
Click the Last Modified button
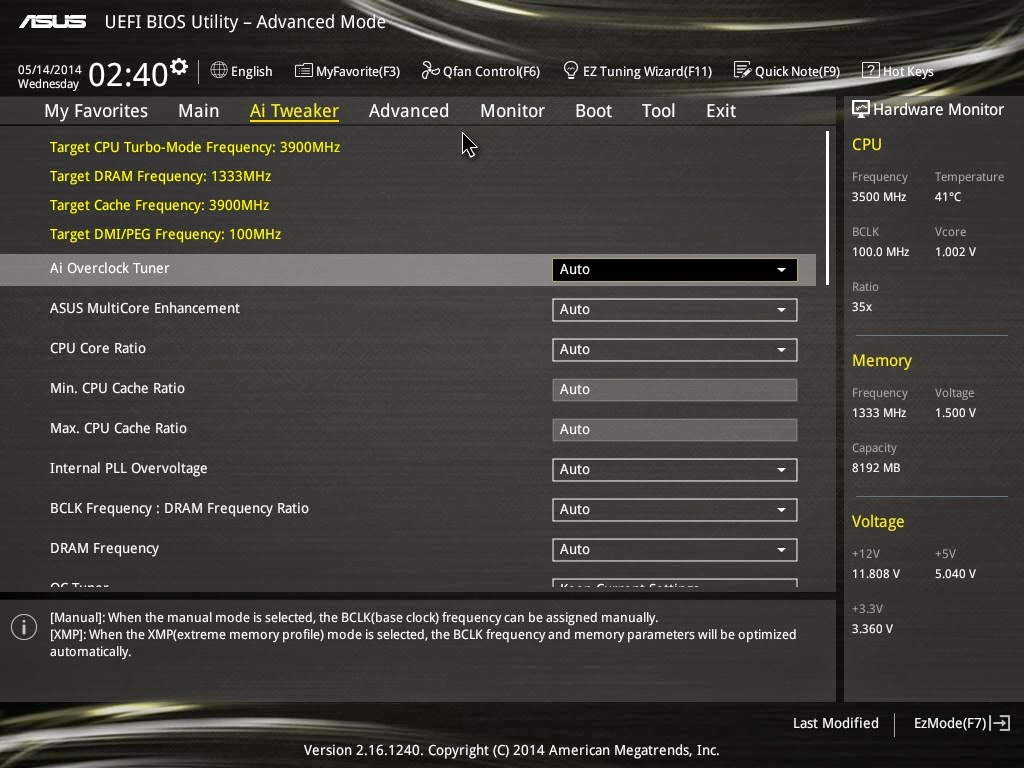coord(835,723)
